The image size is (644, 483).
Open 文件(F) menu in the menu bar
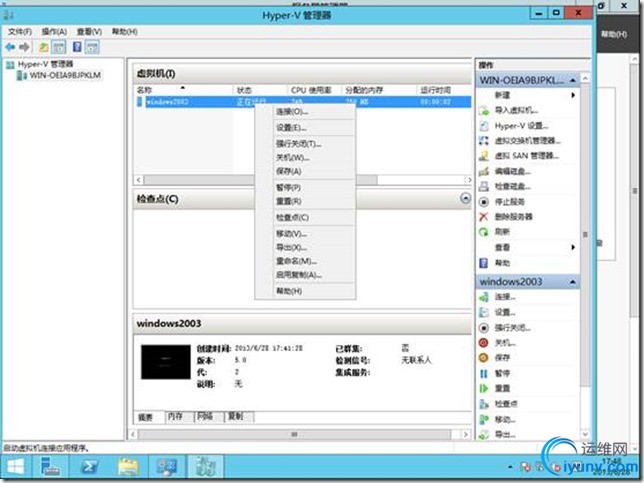(20, 32)
